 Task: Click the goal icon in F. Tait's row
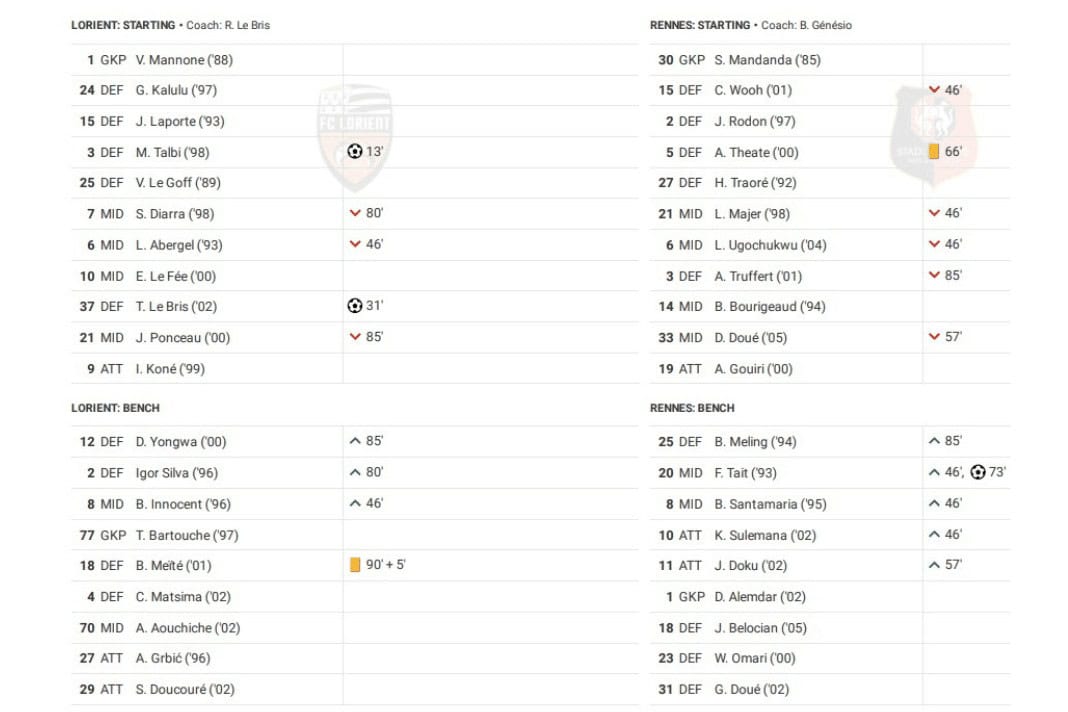(x=978, y=472)
